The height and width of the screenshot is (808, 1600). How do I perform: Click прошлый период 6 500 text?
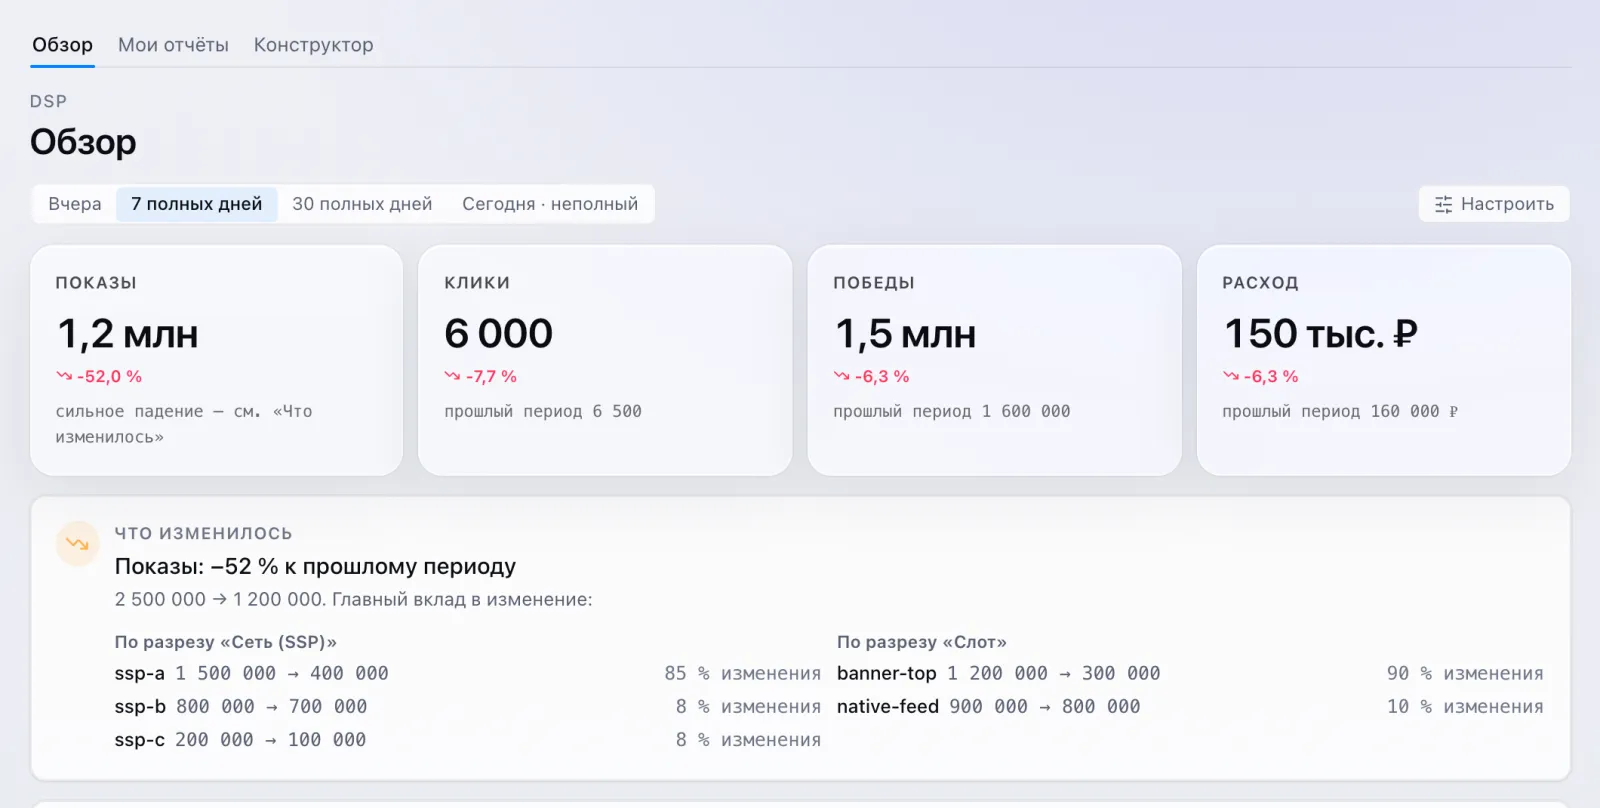pyautogui.click(x=543, y=411)
